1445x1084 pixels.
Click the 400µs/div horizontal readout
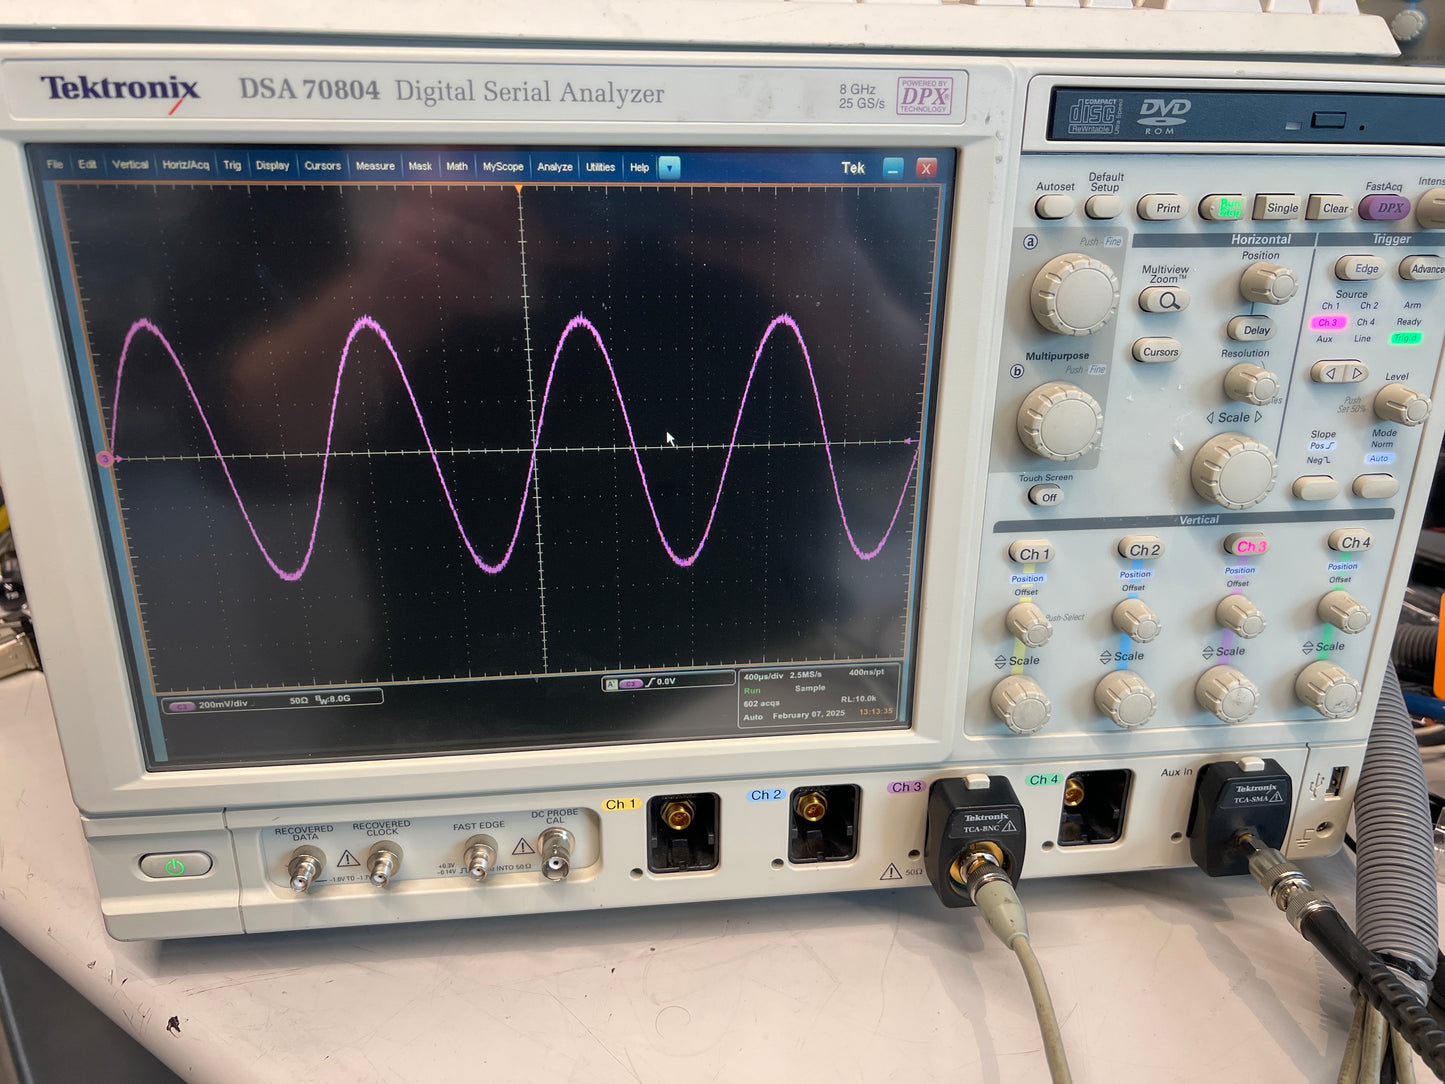pyautogui.click(x=761, y=677)
